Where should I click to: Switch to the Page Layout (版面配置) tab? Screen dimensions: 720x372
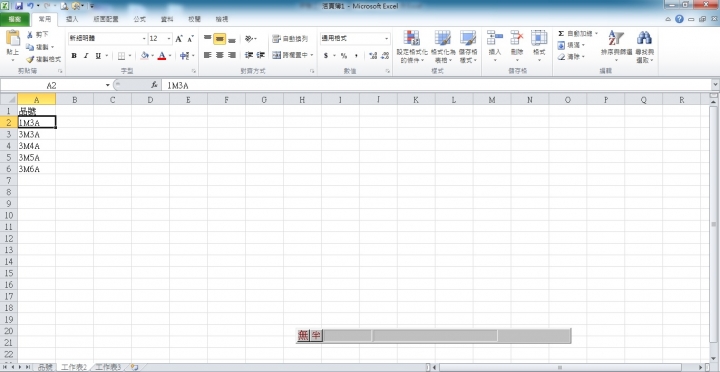point(106,20)
